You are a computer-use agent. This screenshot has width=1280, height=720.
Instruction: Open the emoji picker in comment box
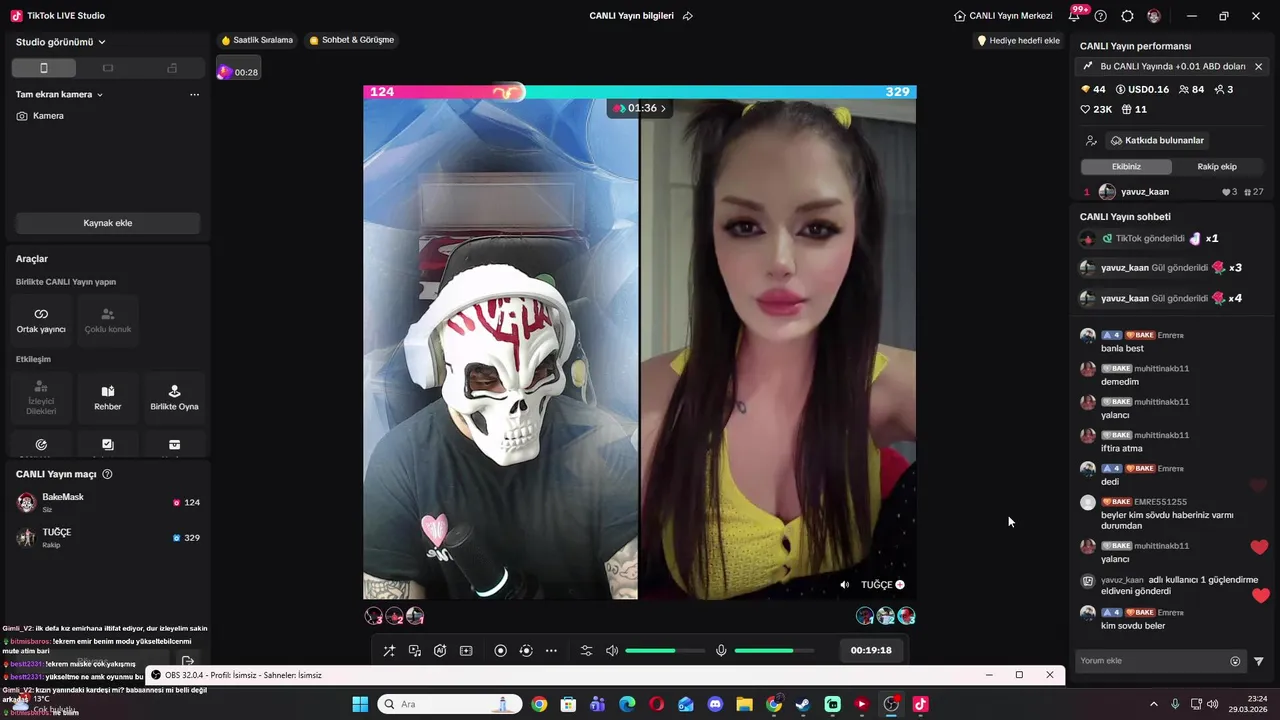pyautogui.click(x=1235, y=661)
